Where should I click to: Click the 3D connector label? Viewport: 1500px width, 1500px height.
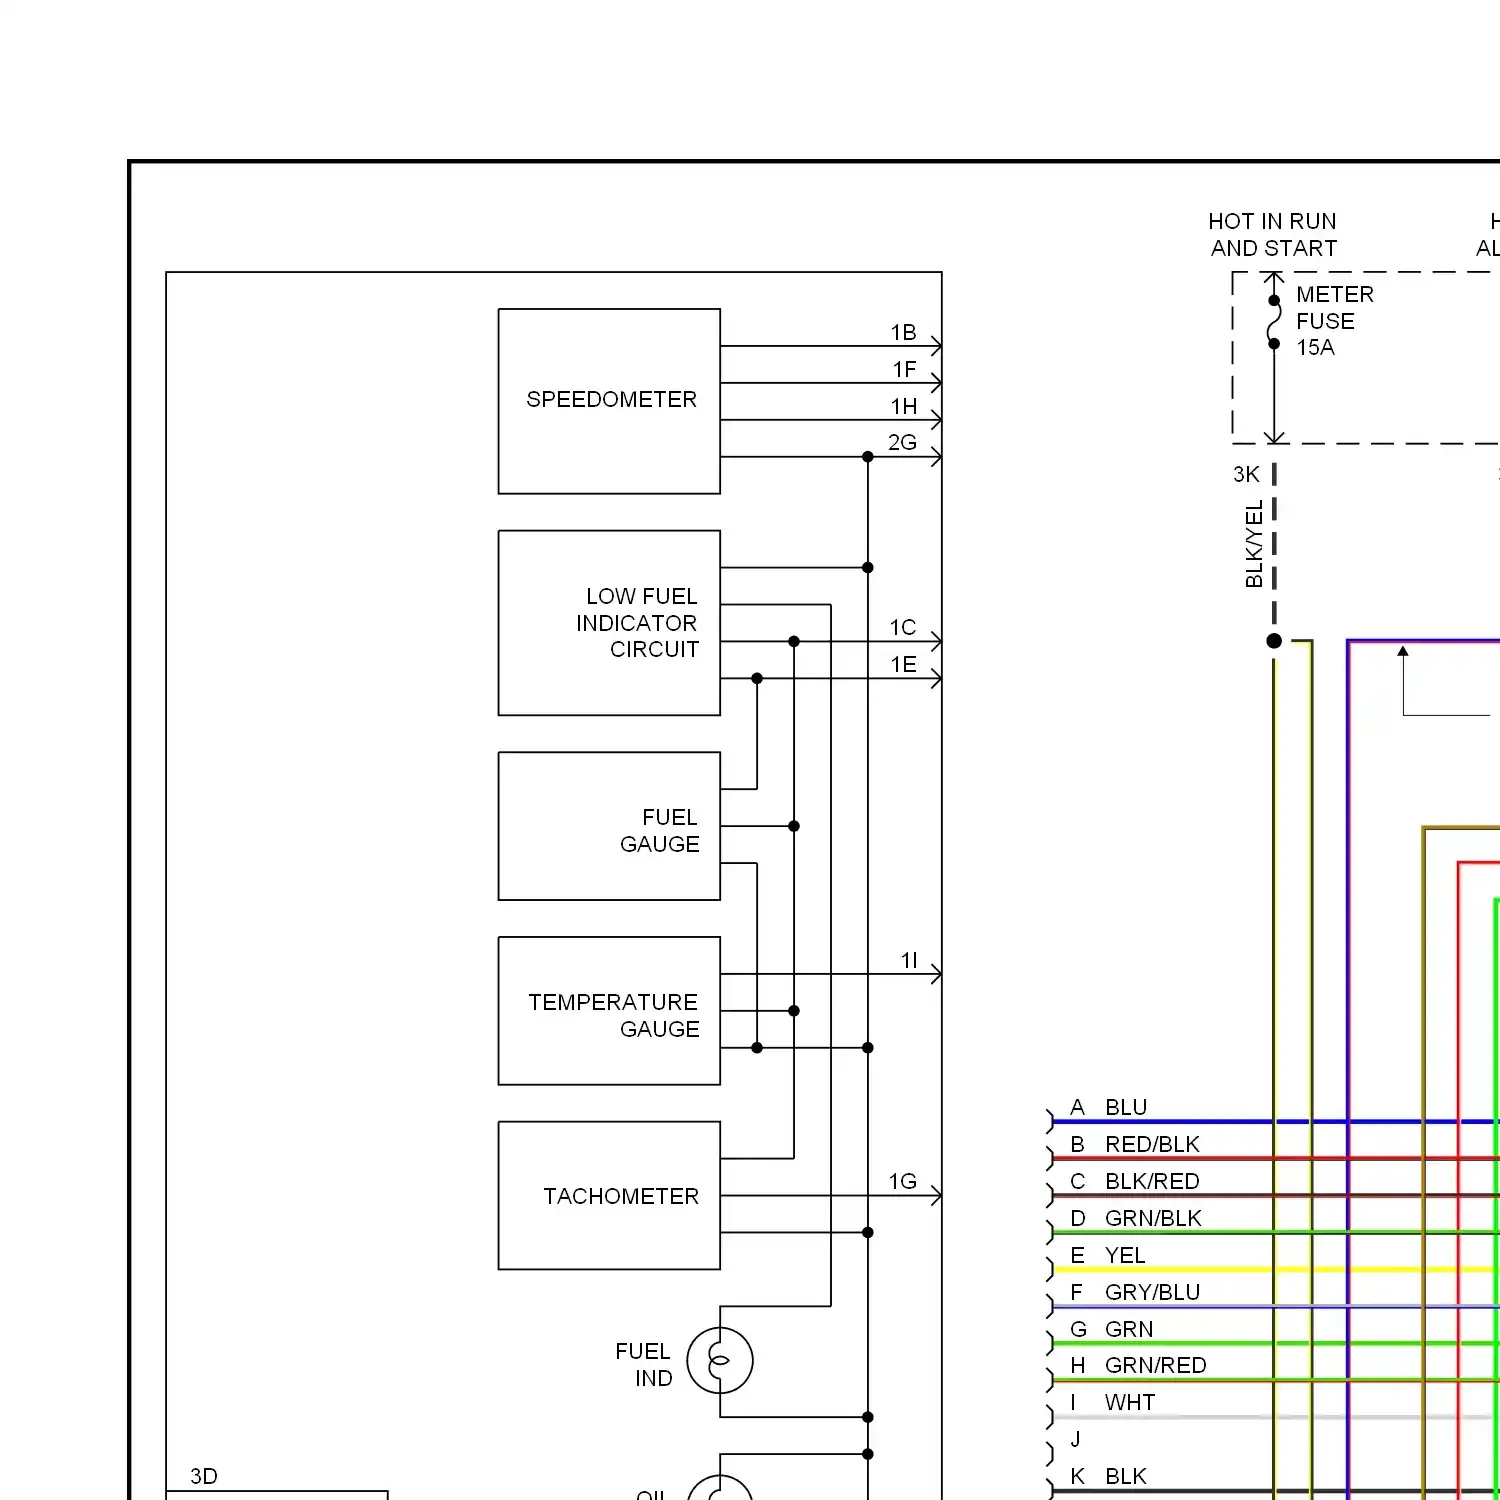(x=204, y=1476)
